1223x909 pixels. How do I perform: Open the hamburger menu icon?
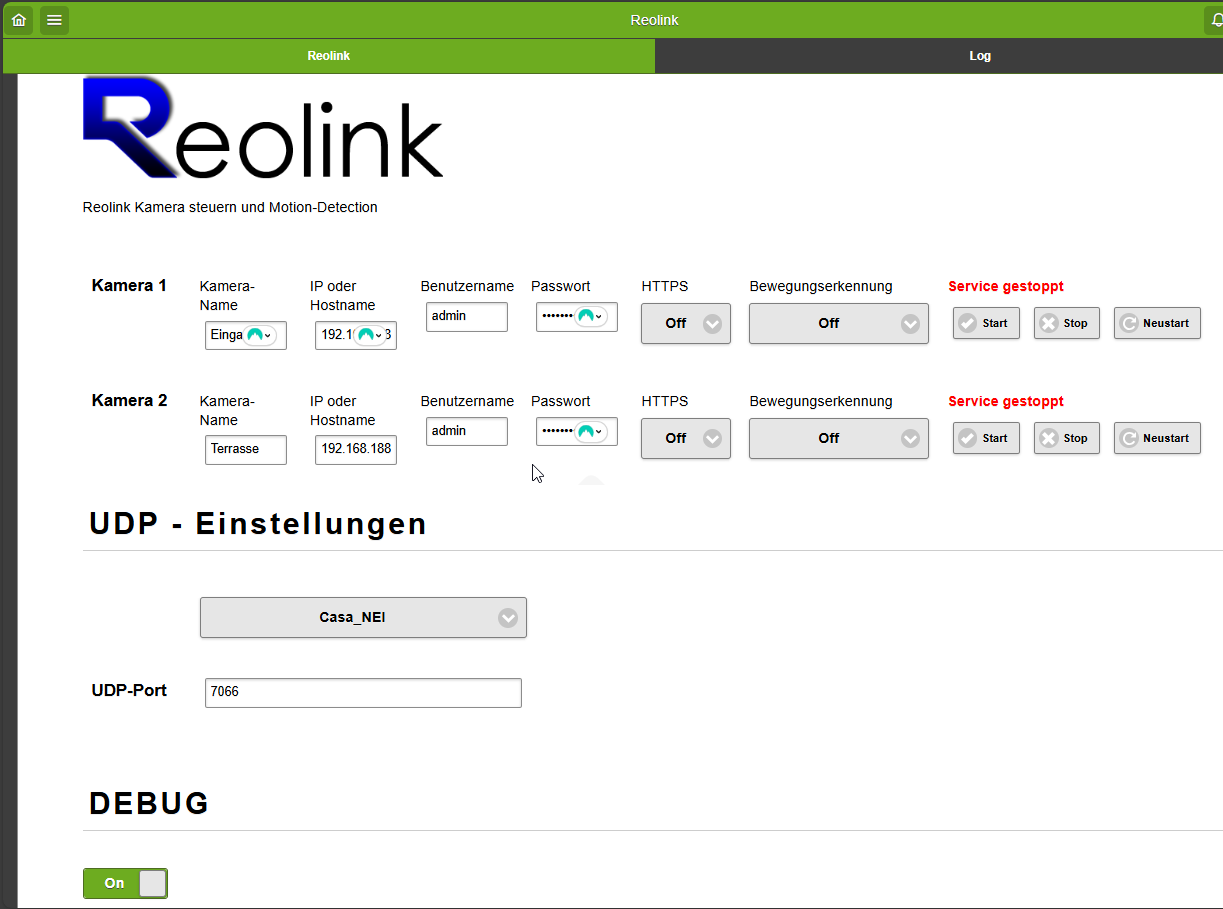tap(54, 20)
